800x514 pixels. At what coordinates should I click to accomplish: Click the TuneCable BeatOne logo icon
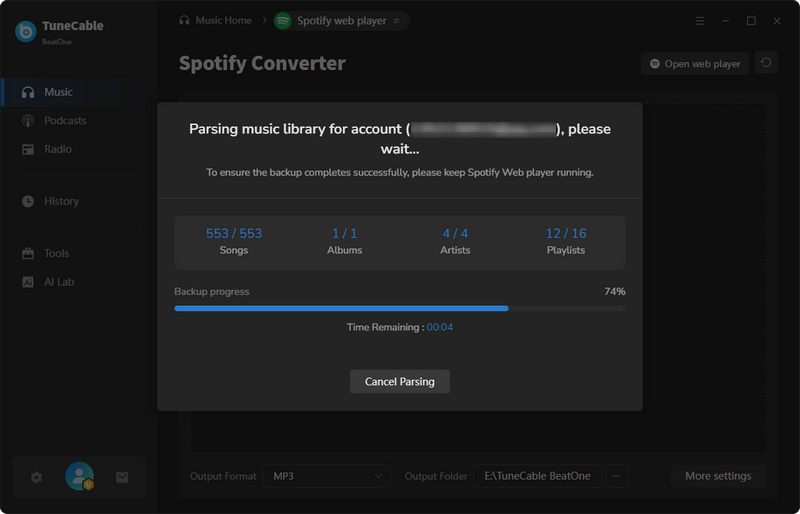pyautogui.click(x=26, y=32)
